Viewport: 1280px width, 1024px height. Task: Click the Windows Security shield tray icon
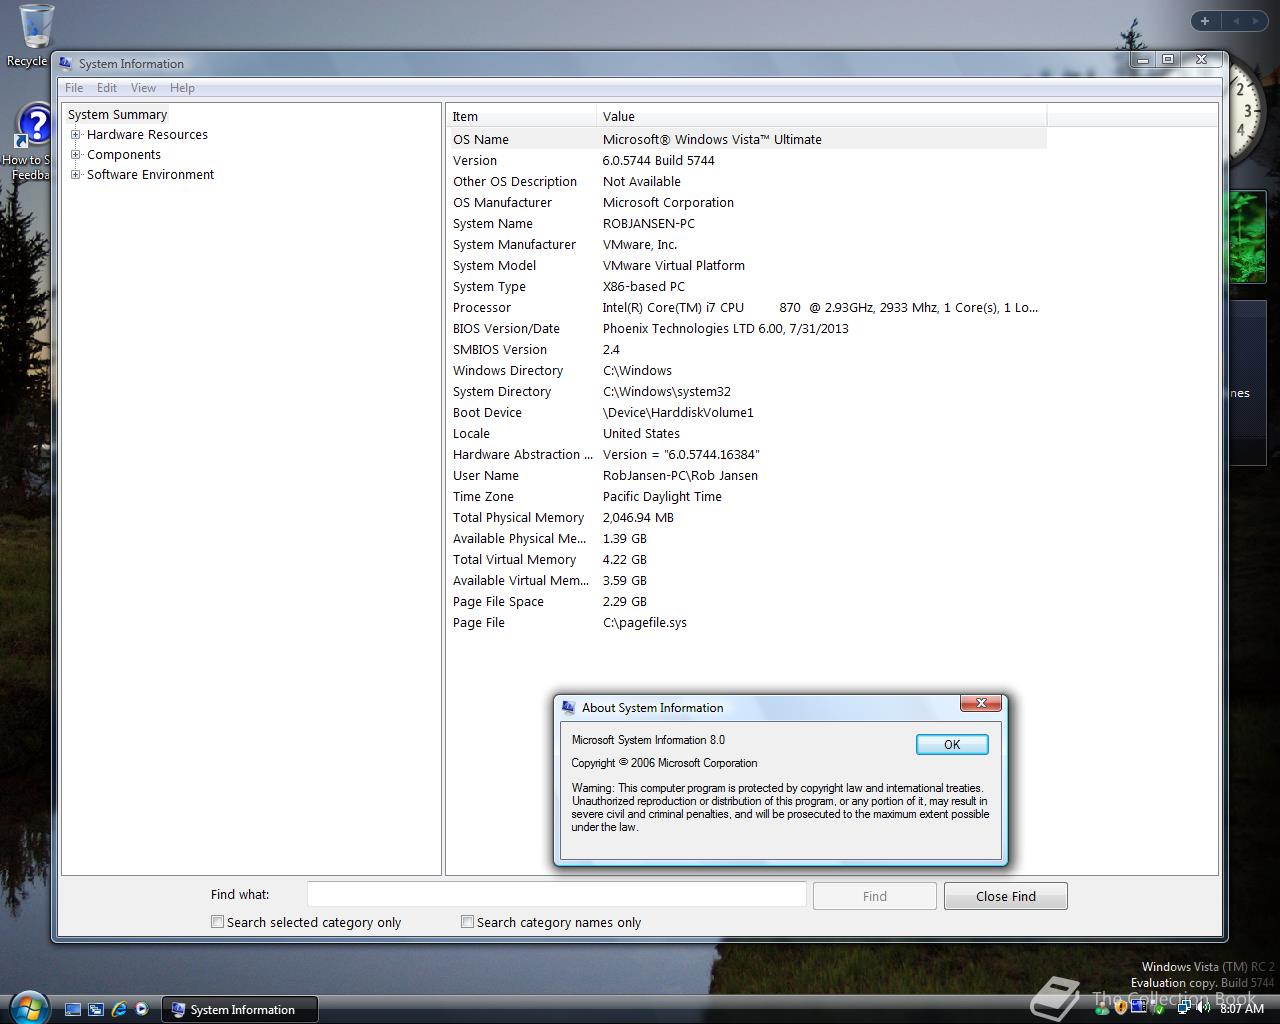pos(1121,1009)
